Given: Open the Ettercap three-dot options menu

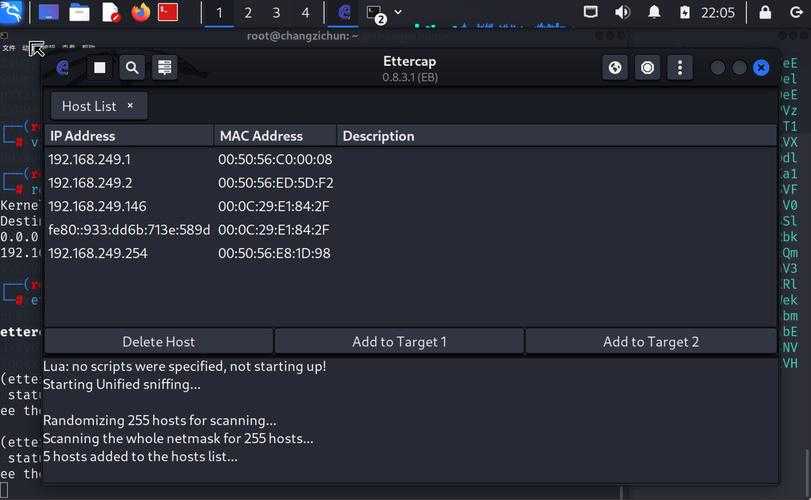Looking at the screenshot, I should pos(680,68).
